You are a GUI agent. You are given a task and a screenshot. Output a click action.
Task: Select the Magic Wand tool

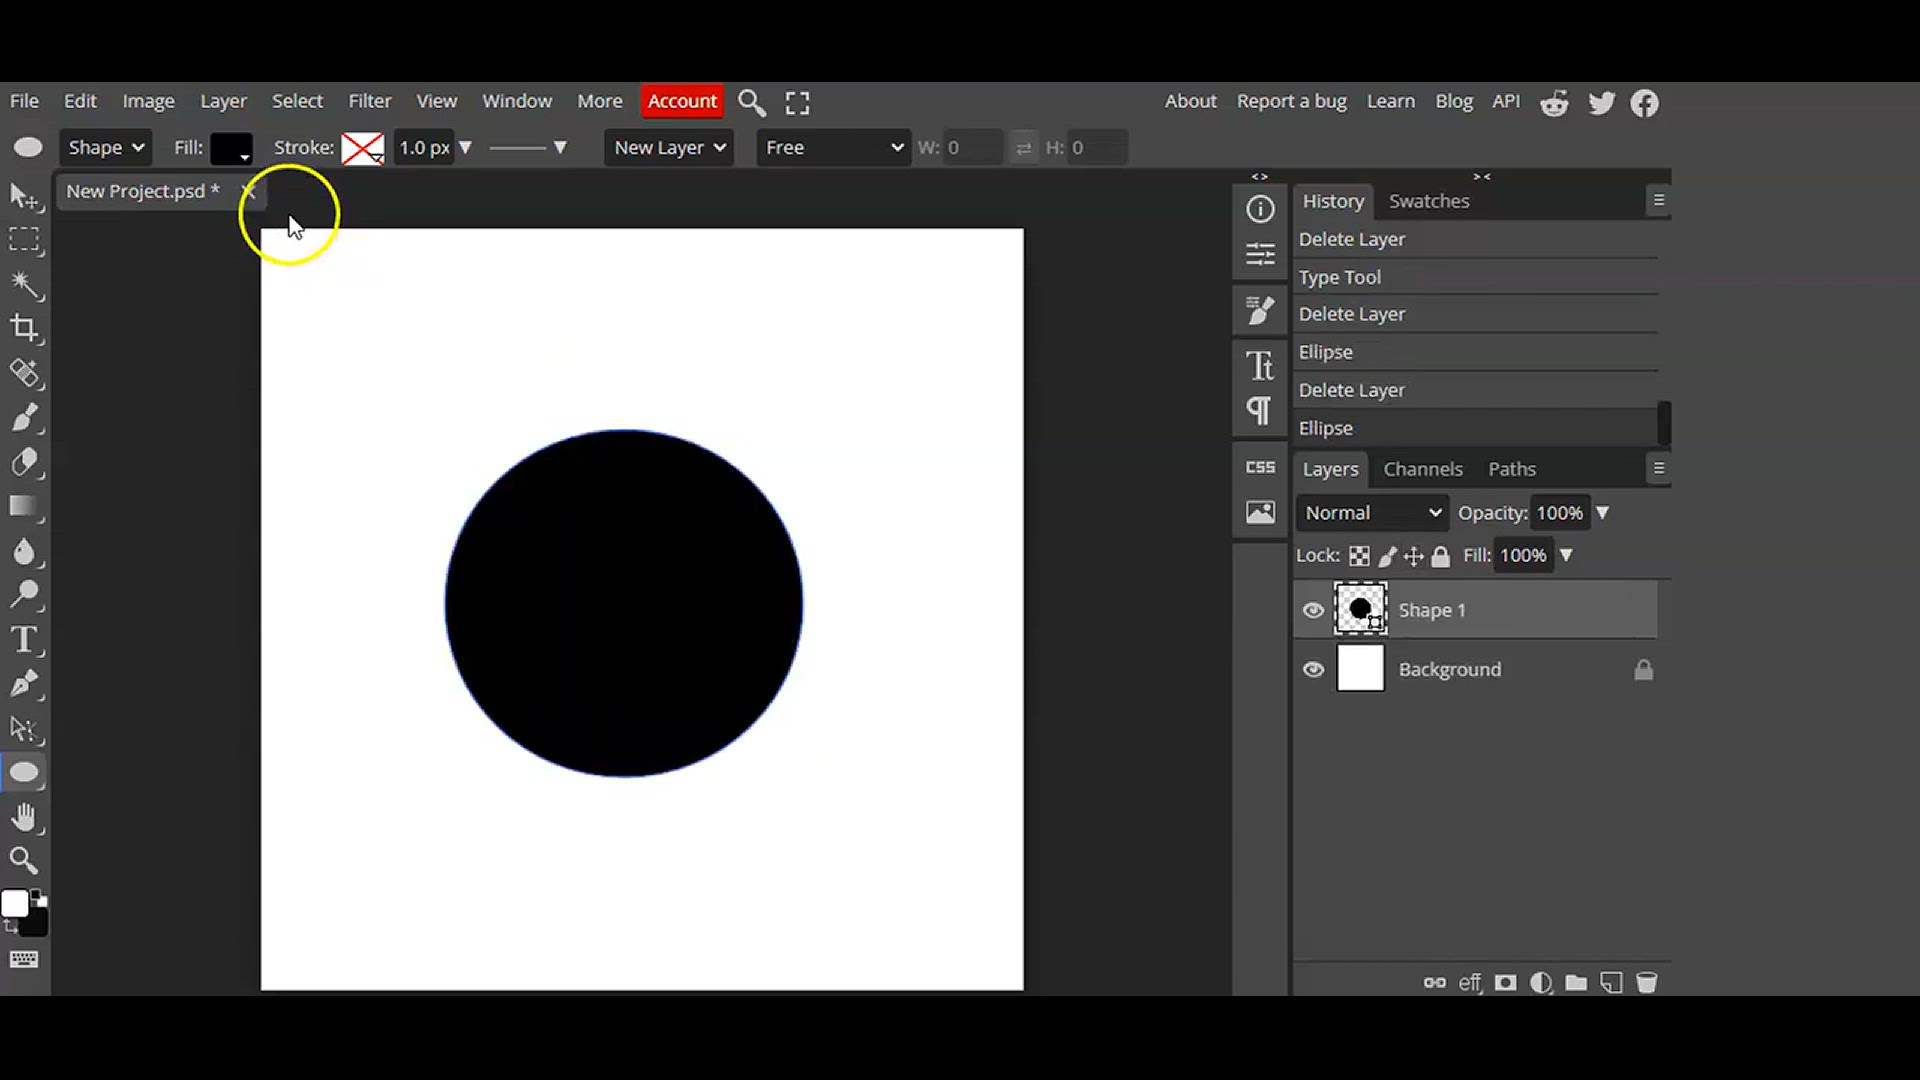(x=25, y=285)
